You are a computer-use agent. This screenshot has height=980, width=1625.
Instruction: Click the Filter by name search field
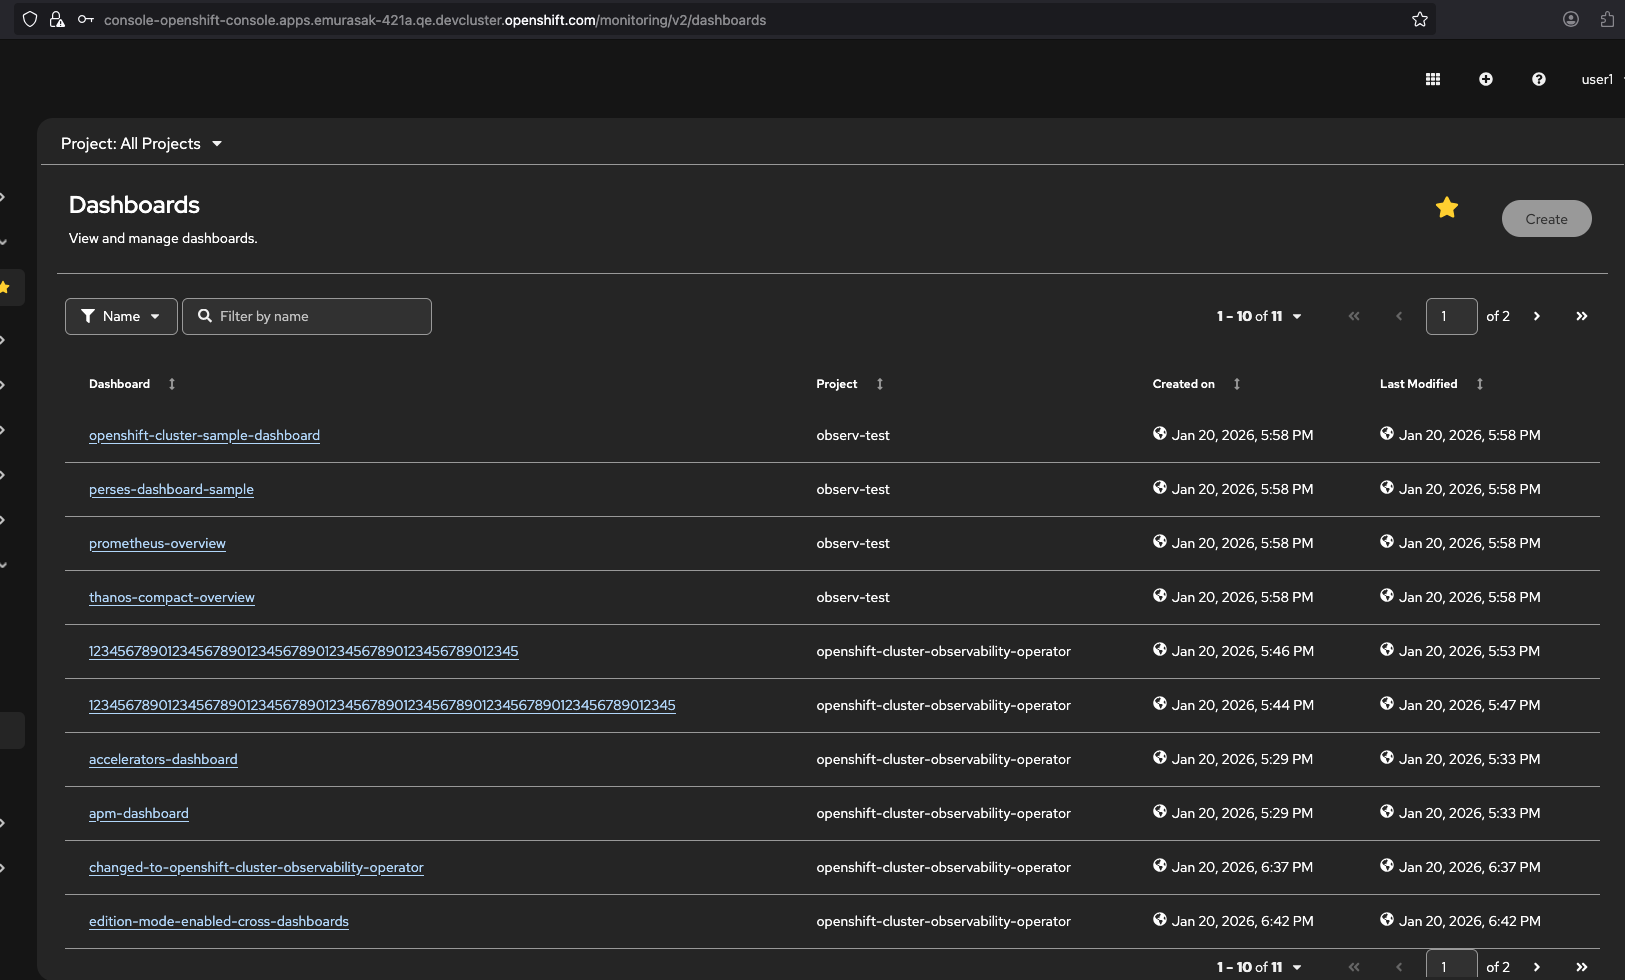[318, 316]
